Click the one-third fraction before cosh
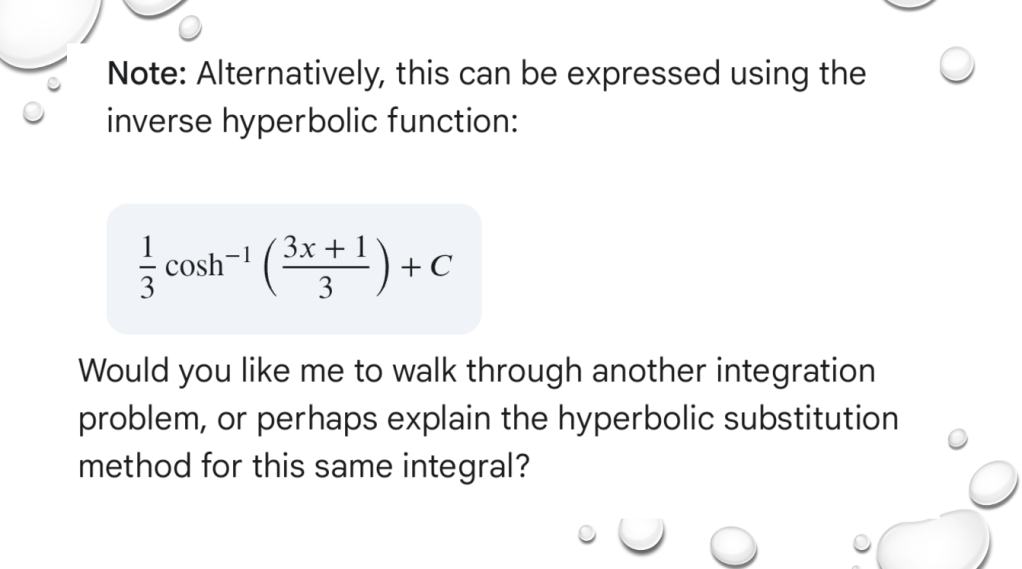The width and height of the screenshot is (1022, 569). click(146, 267)
